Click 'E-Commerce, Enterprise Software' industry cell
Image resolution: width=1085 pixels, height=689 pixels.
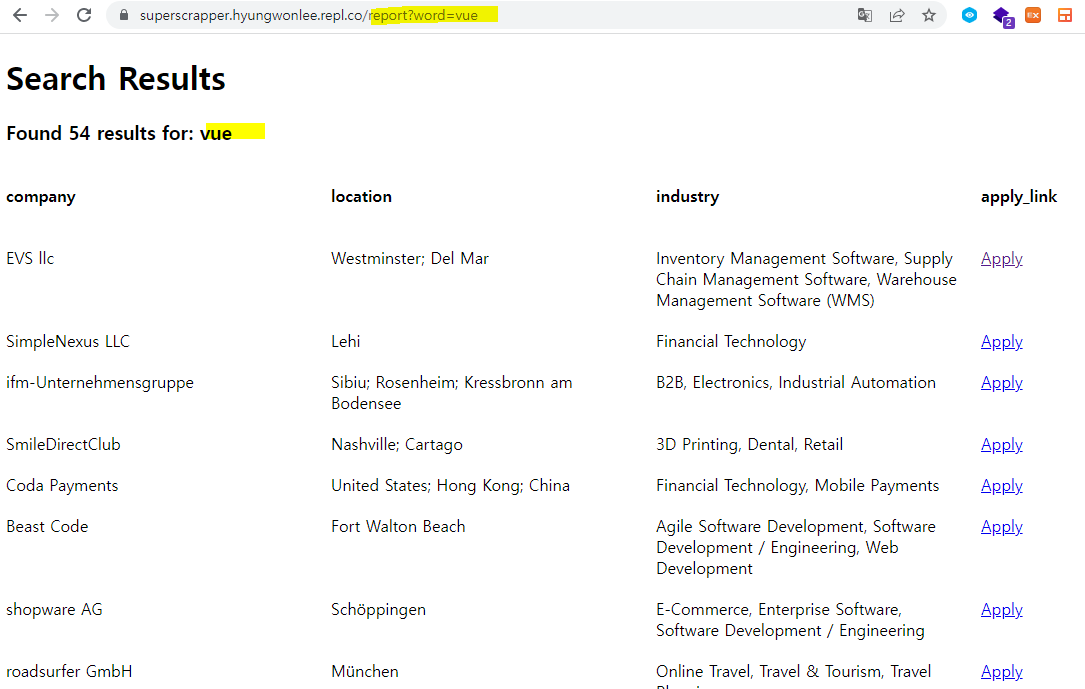click(x=790, y=620)
